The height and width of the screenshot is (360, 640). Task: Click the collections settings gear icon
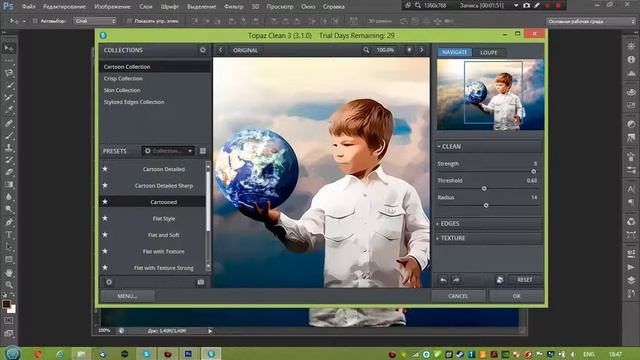[203, 50]
